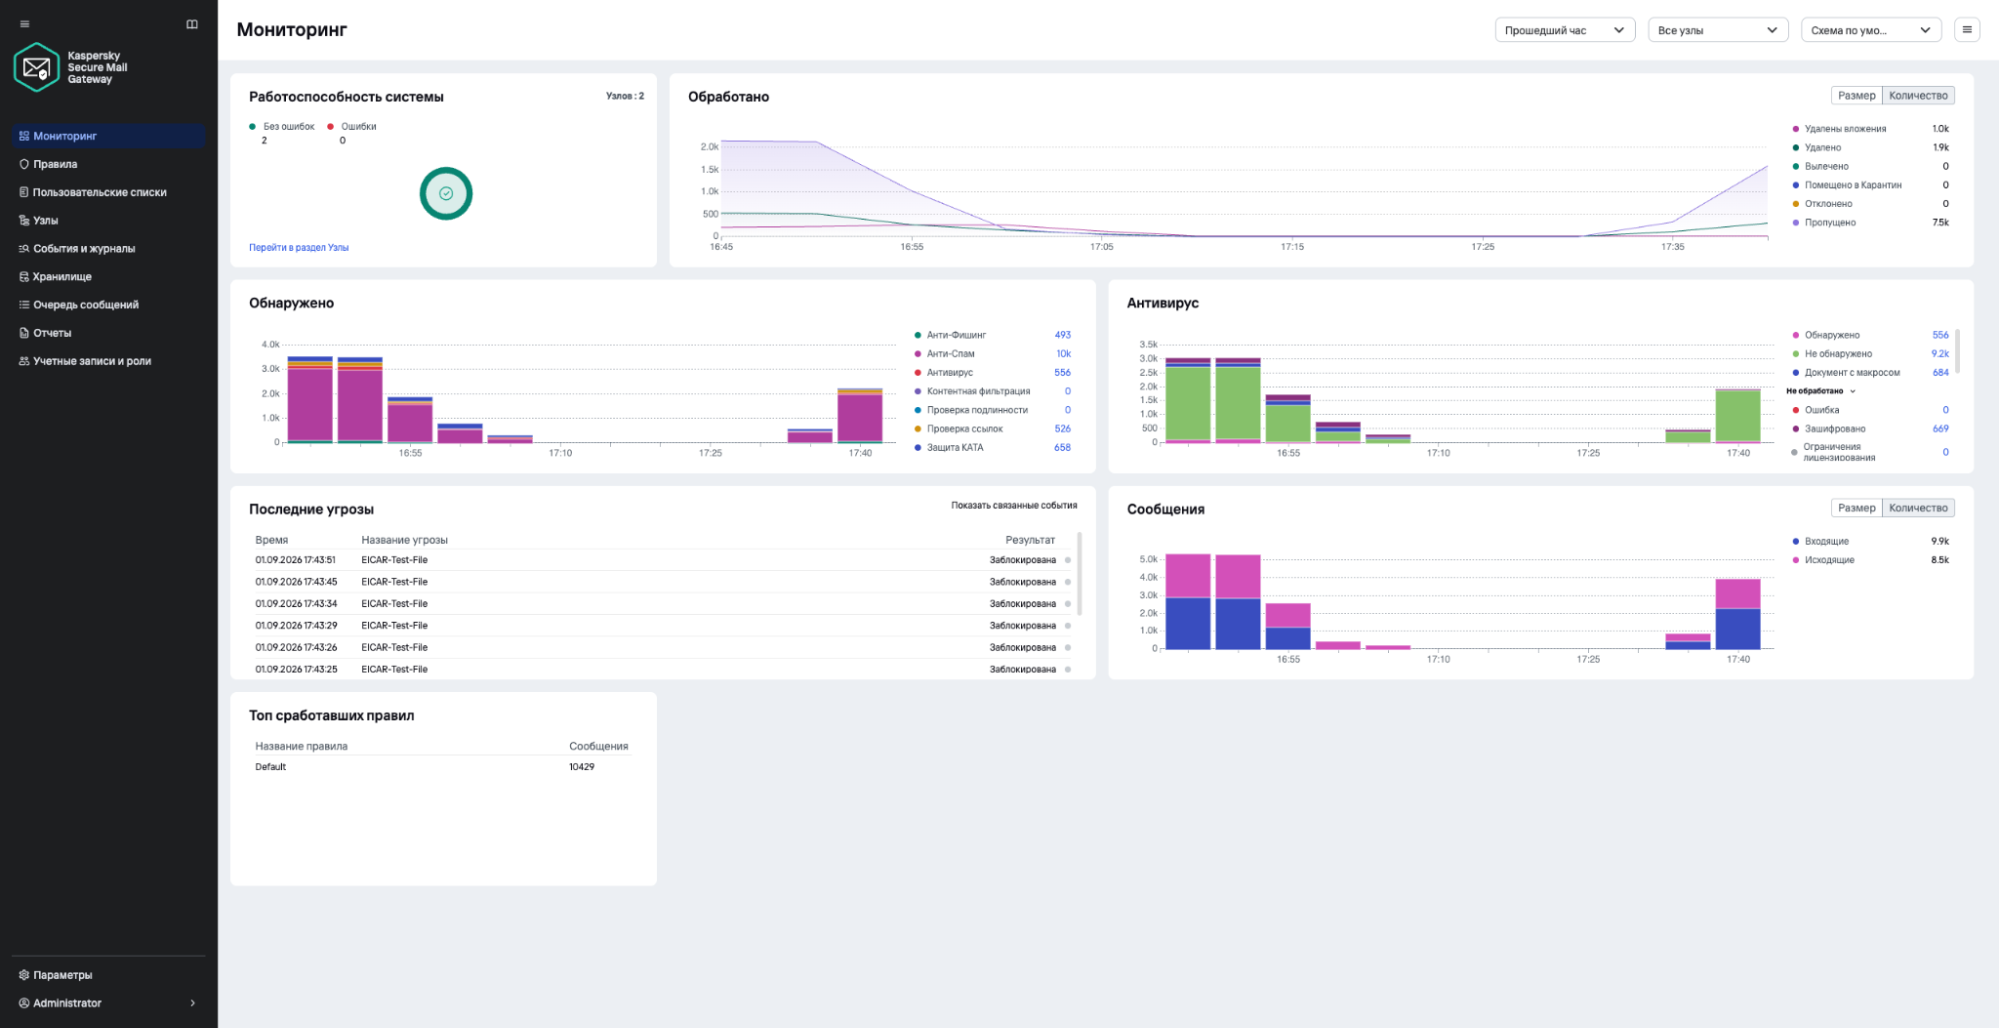The width and height of the screenshot is (1999, 1028).
Task: Click the Последние угрозы table scrollbar
Action: coord(1080,574)
